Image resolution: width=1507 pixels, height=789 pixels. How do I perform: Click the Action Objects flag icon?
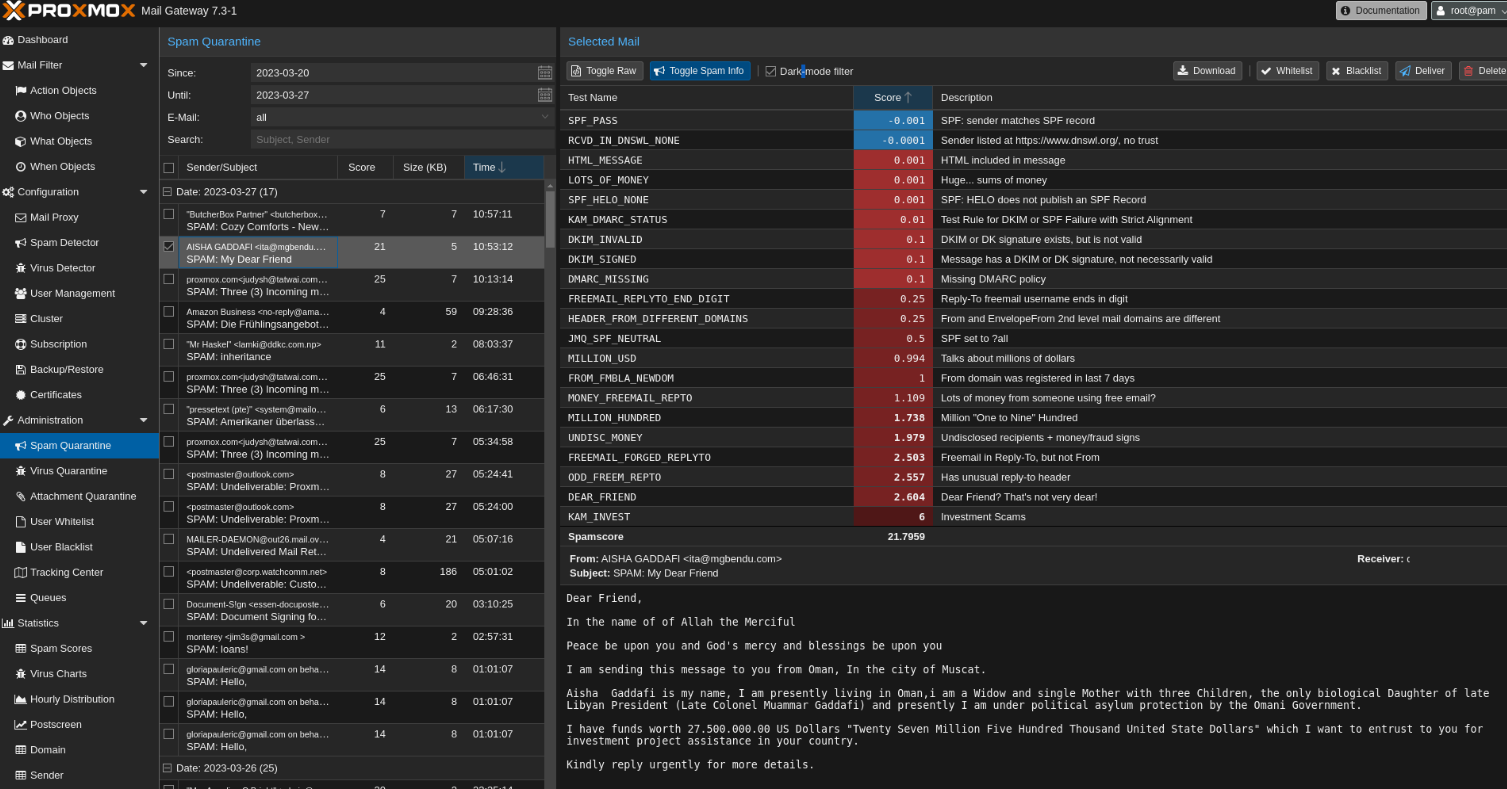[x=21, y=91]
